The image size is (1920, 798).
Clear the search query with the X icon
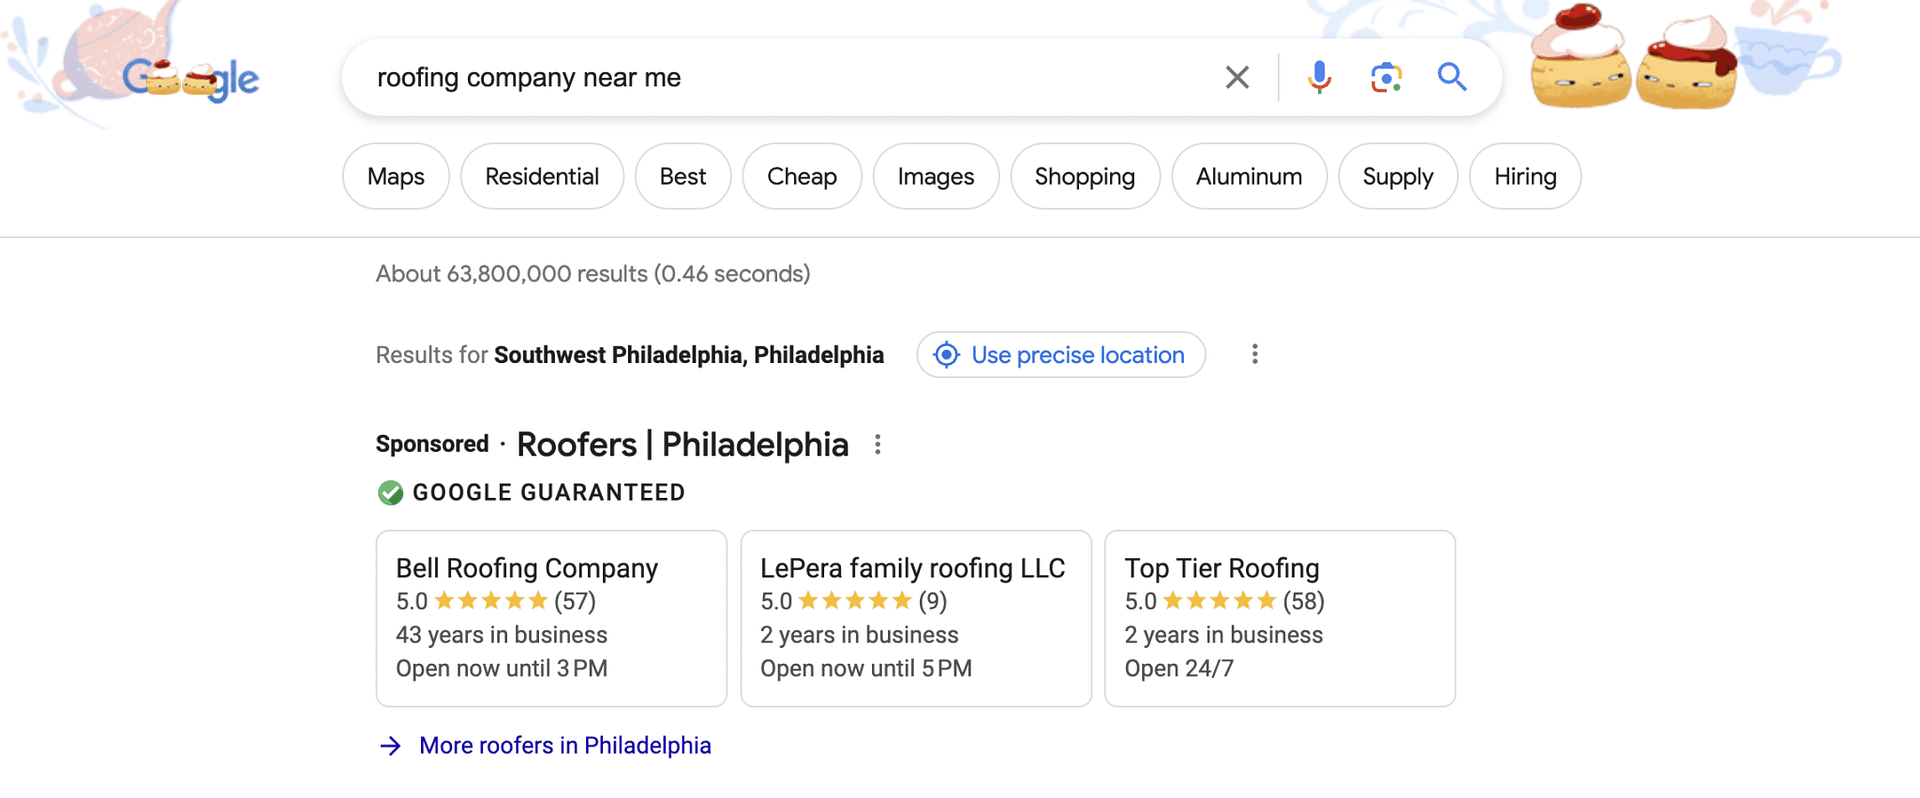pos(1236,76)
